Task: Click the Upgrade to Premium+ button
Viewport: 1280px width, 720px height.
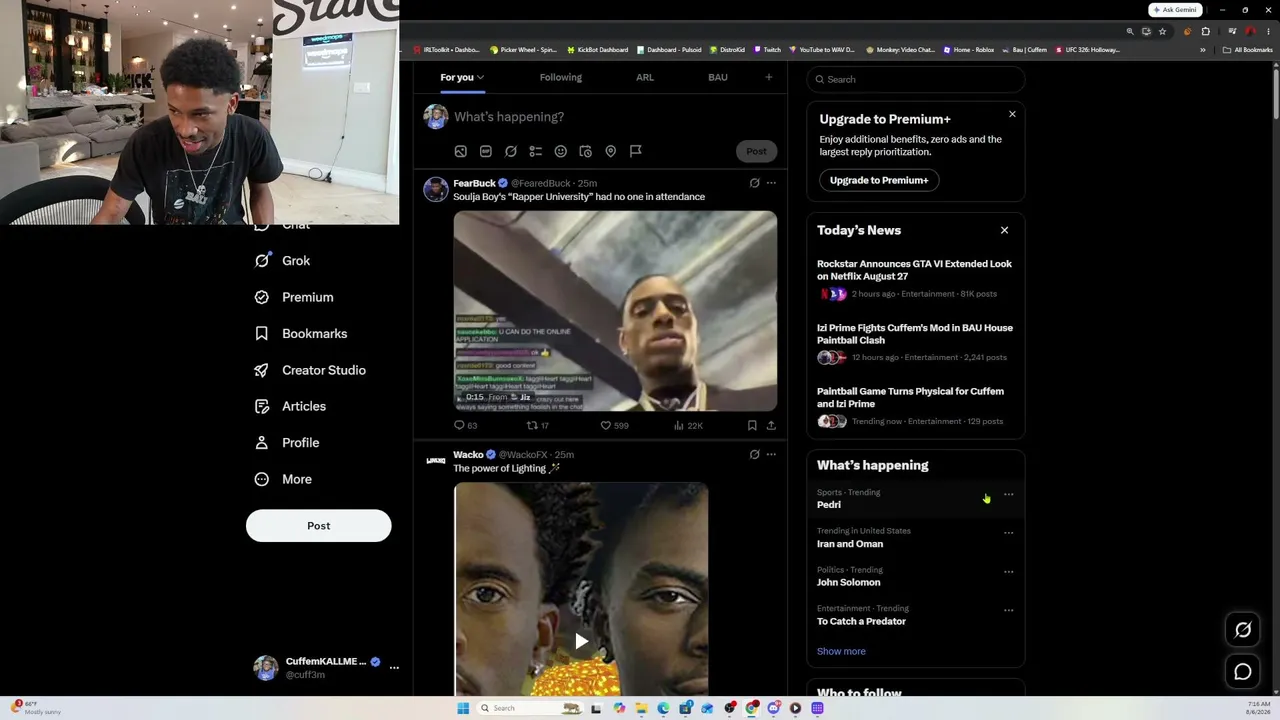Action: [x=879, y=180]
